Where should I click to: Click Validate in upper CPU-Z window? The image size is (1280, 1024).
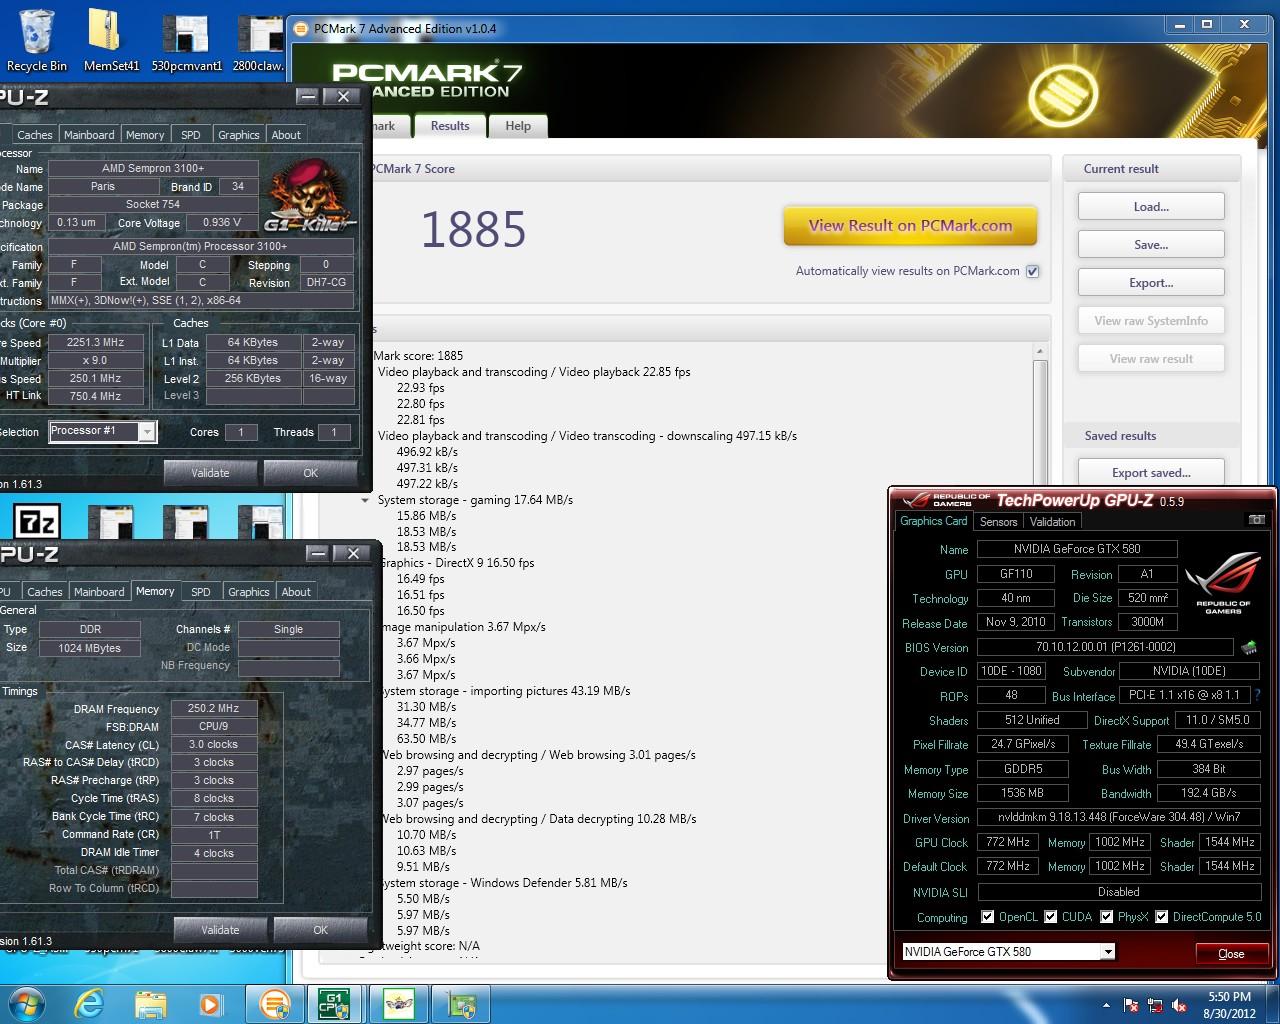(x=210, y=473)
